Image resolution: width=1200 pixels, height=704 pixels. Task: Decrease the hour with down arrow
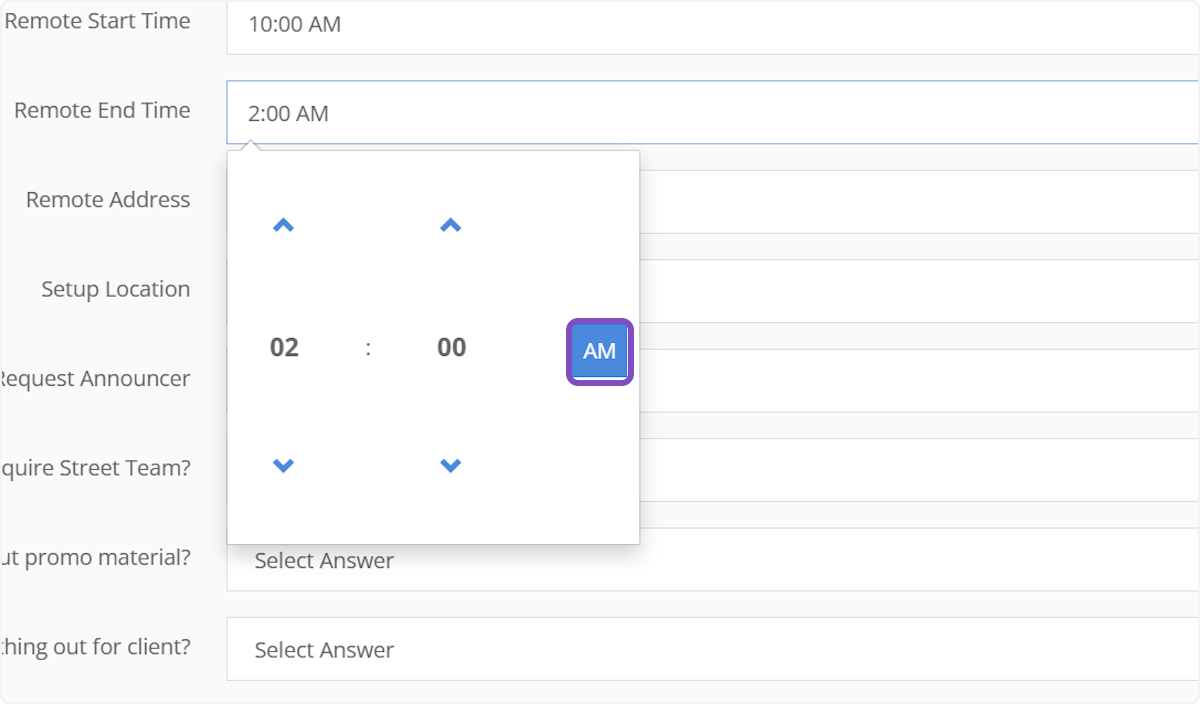tap(284, 465)
